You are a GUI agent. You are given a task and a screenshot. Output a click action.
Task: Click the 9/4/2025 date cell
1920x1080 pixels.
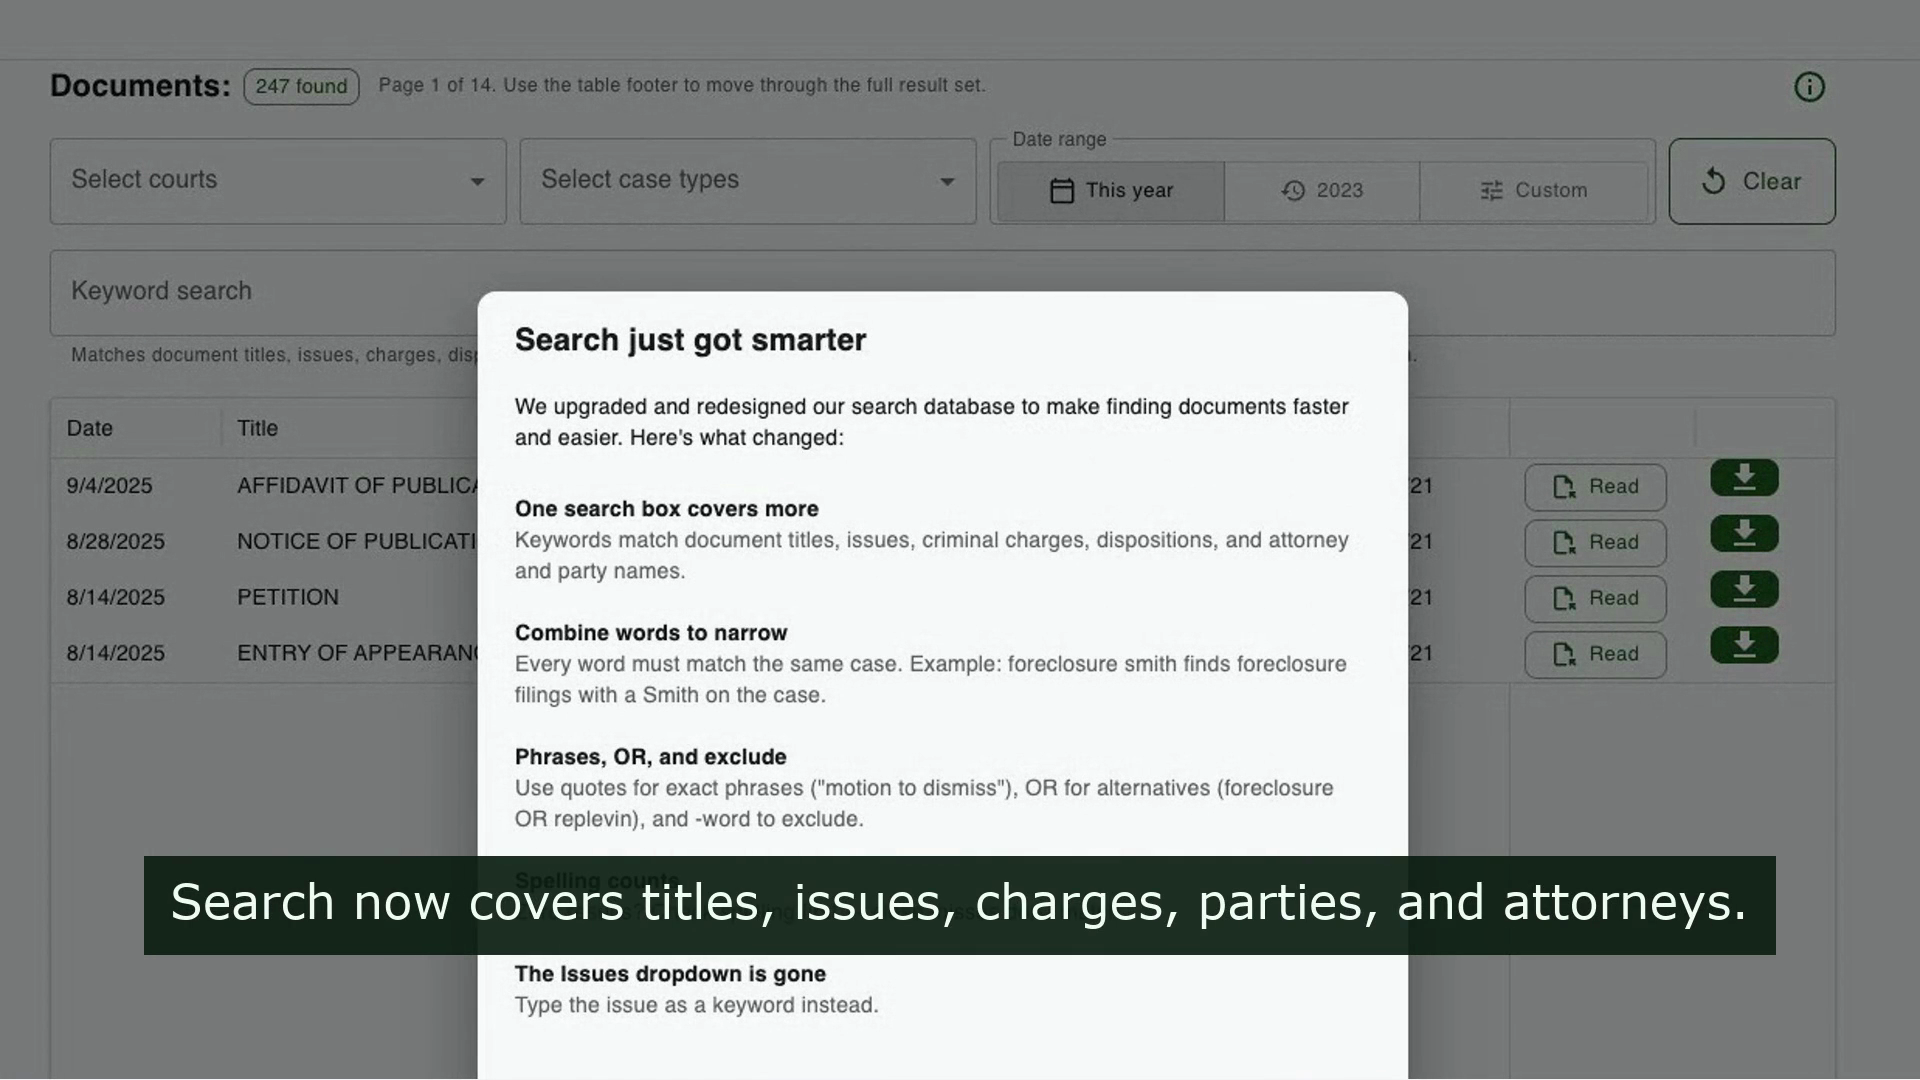click(109, 486)
